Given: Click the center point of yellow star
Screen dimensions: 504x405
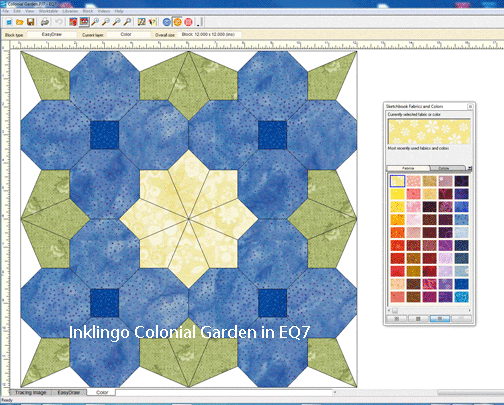Looking at the screenshot, I should click(189, 219).
